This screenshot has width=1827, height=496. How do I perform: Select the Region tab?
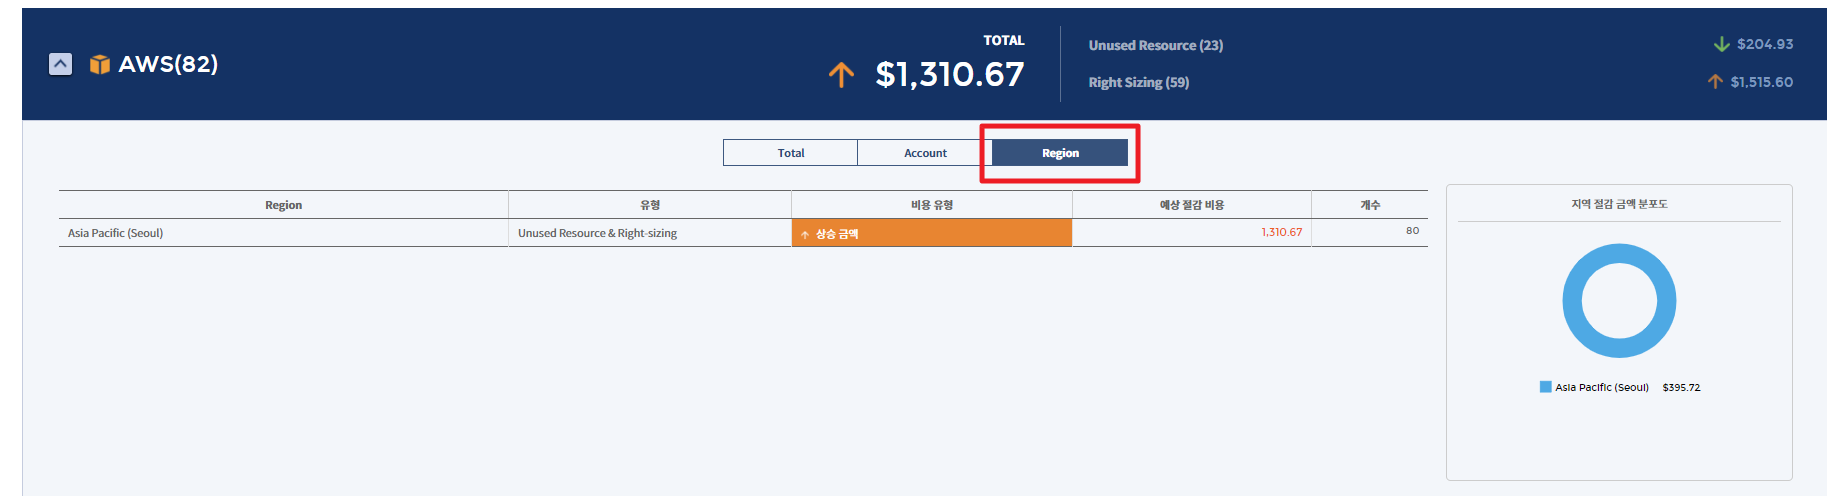pos(1060,153)
